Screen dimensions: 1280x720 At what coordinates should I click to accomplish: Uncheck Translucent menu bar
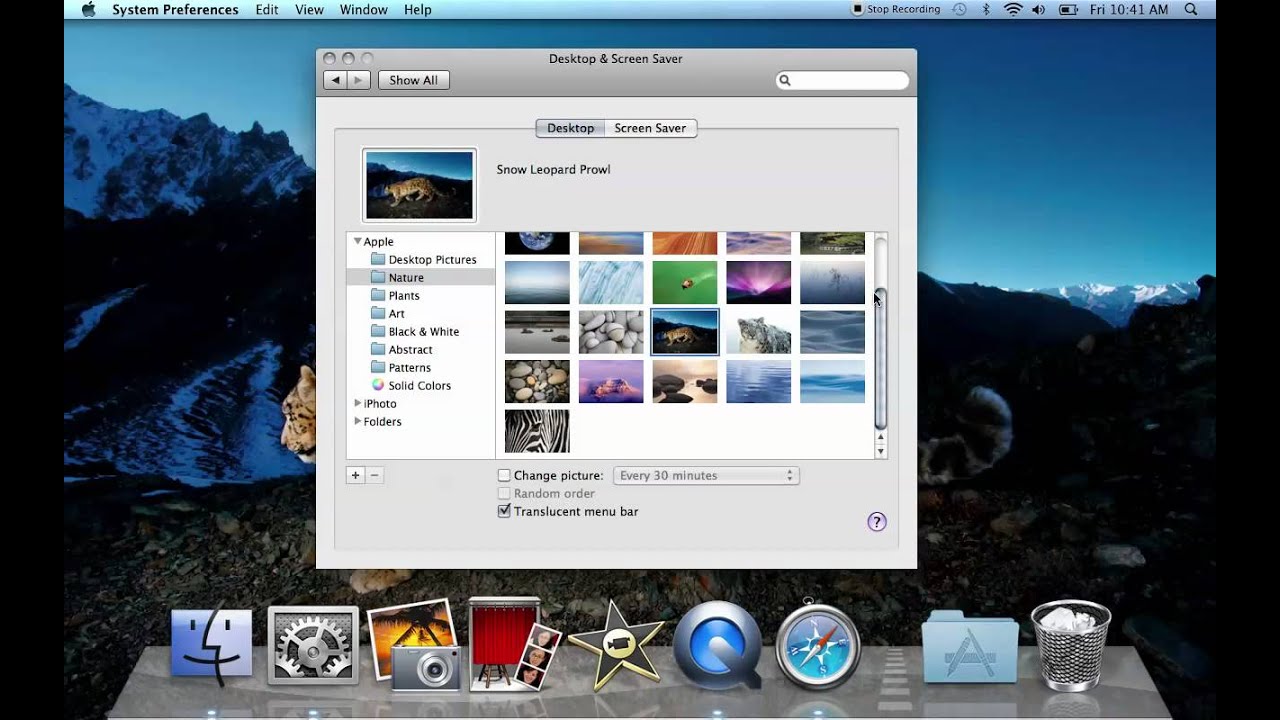pyautogui.click(x=504, y=512)
